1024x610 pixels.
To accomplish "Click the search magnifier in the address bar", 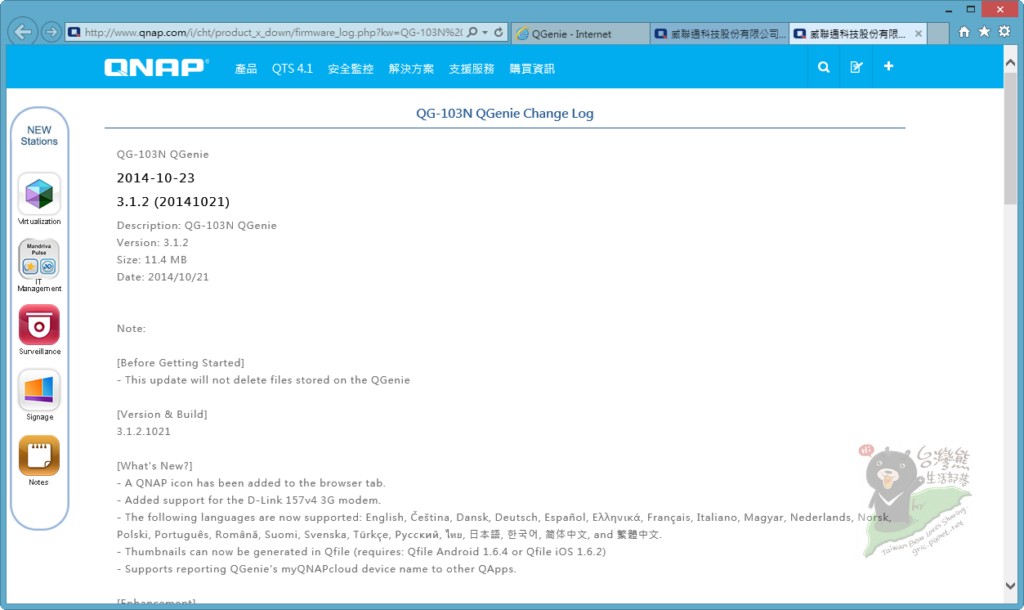I will 472,32.
